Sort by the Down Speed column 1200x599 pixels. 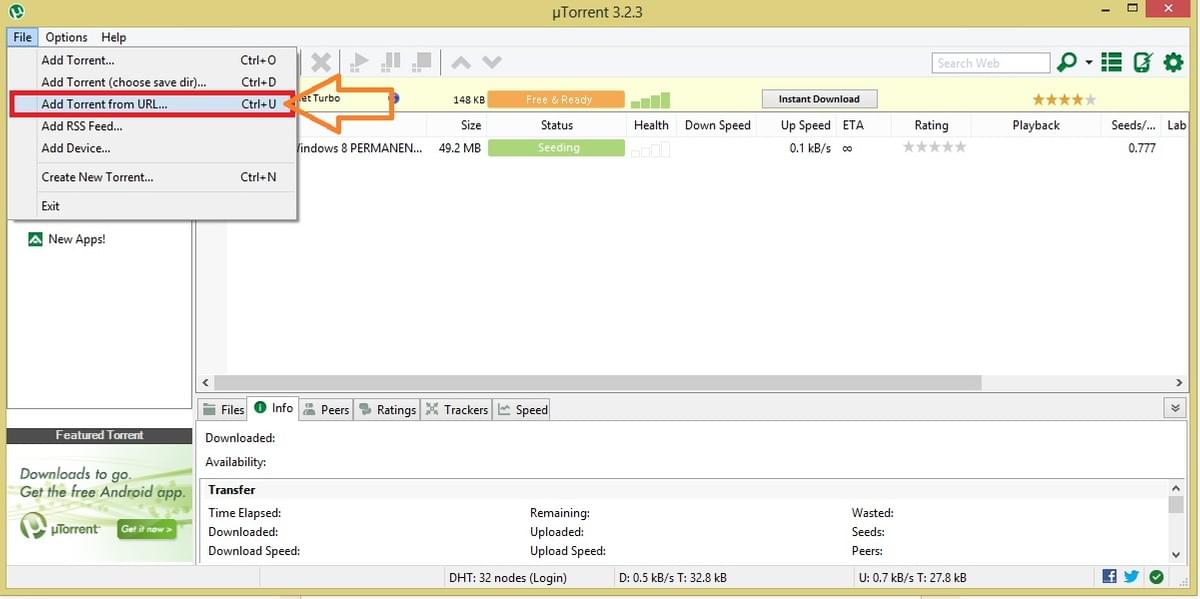[717, 125]
